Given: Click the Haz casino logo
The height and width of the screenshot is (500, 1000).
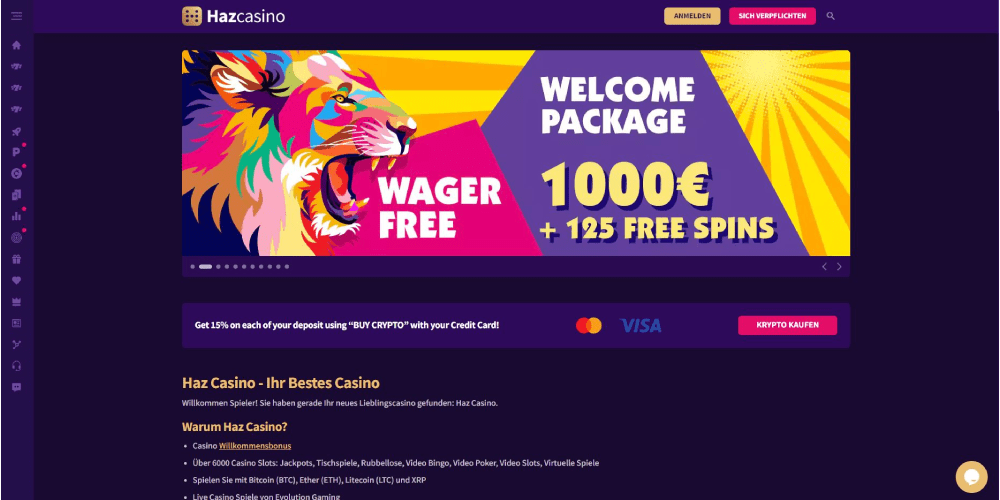Looking at the screenshot, I should 233,16.
